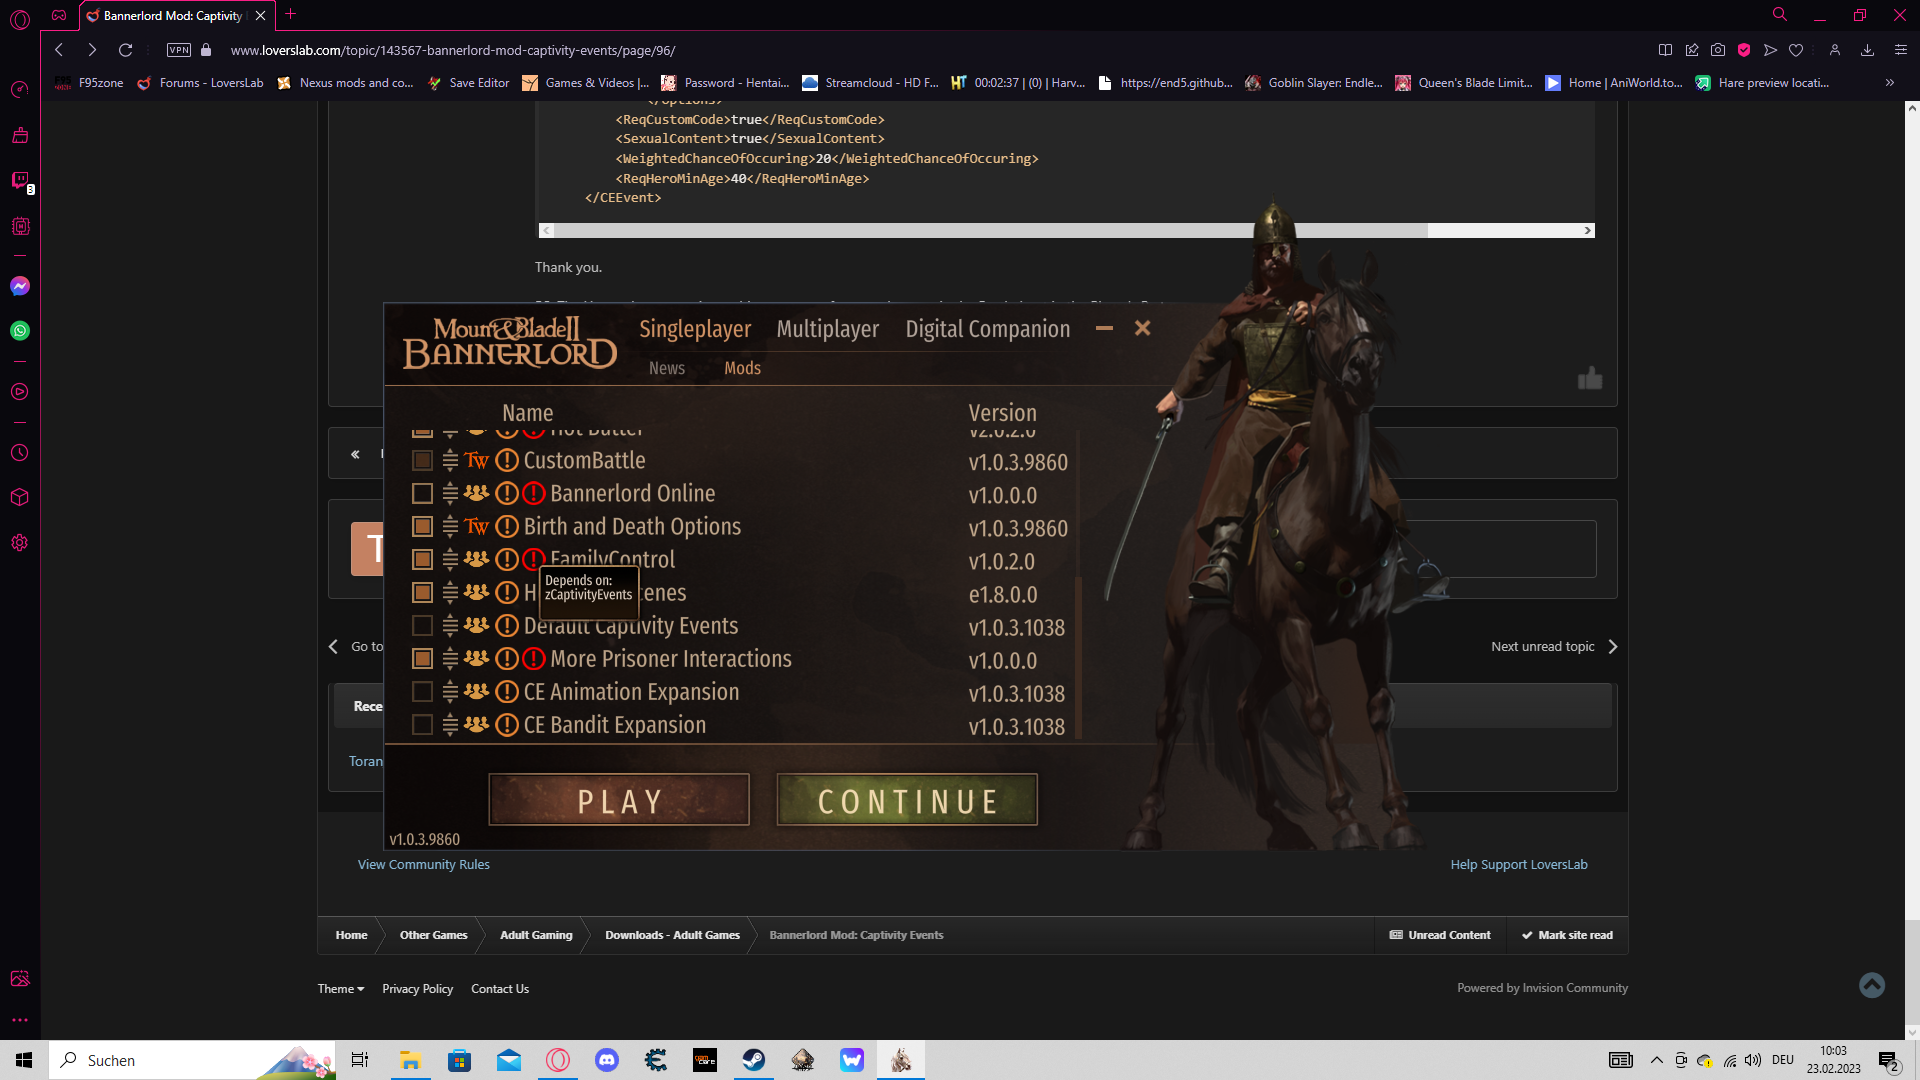Open the View Community Rules link

(x=423, y=864)
